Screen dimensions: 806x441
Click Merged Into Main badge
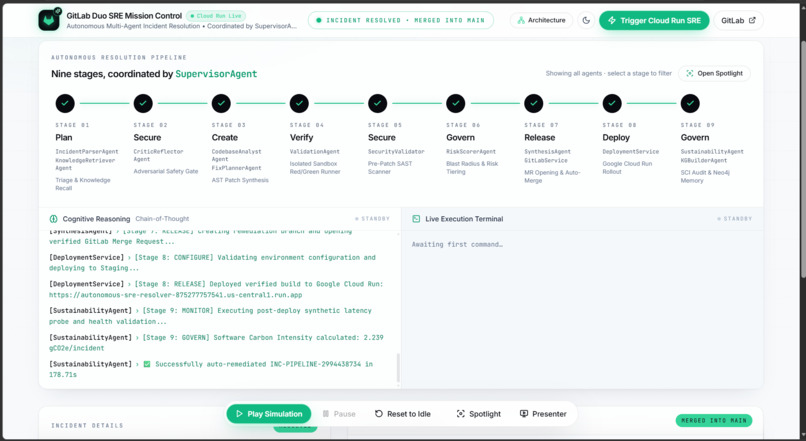pos(713,420)
